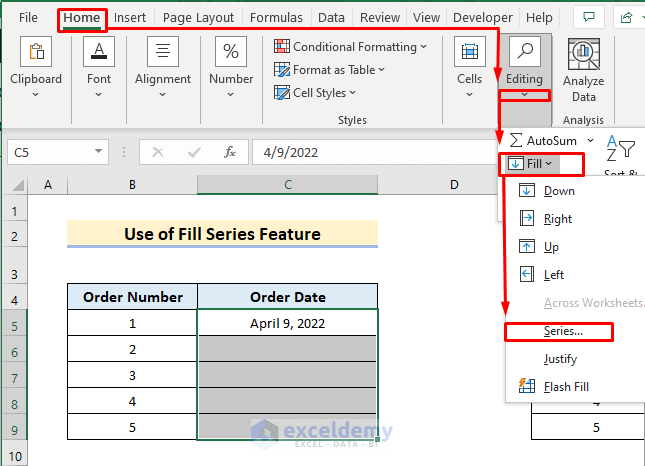This screenshot has height=466, width=645.
Task: Click the Use of Fill Series Feature title
Action: [x=223, y=234]
